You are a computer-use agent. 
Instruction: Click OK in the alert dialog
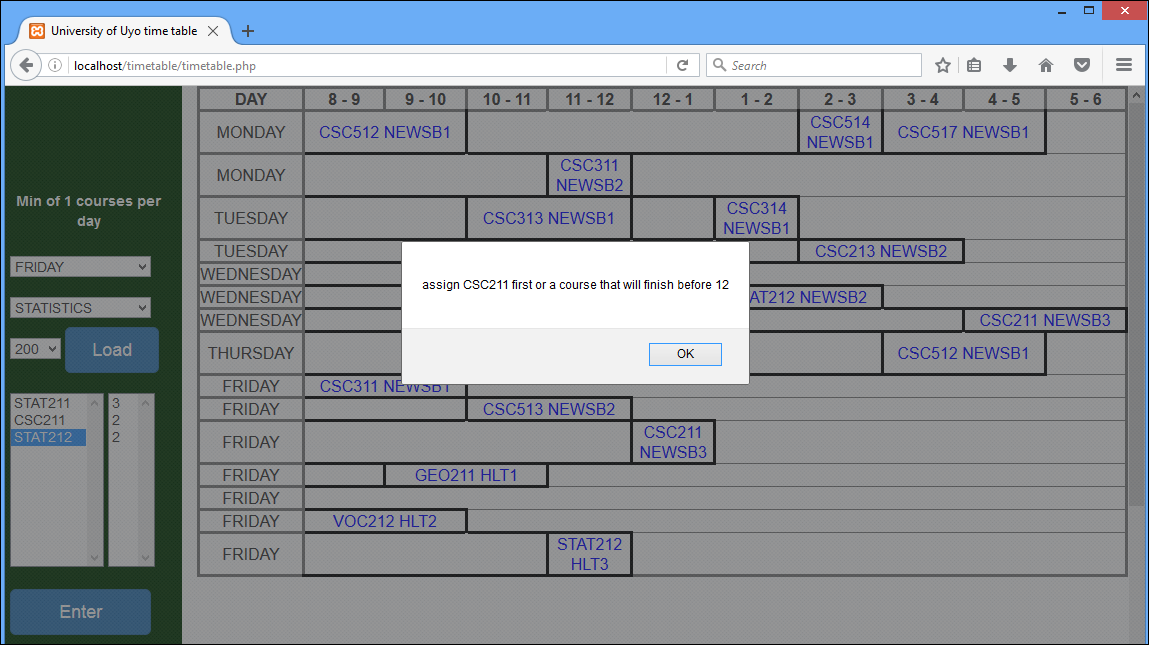(685, 354)
